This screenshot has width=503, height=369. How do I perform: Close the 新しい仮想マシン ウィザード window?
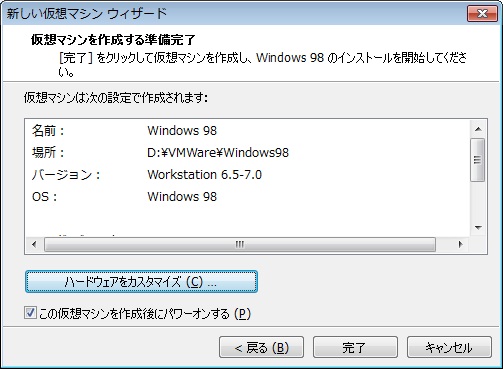pos(482,14)
